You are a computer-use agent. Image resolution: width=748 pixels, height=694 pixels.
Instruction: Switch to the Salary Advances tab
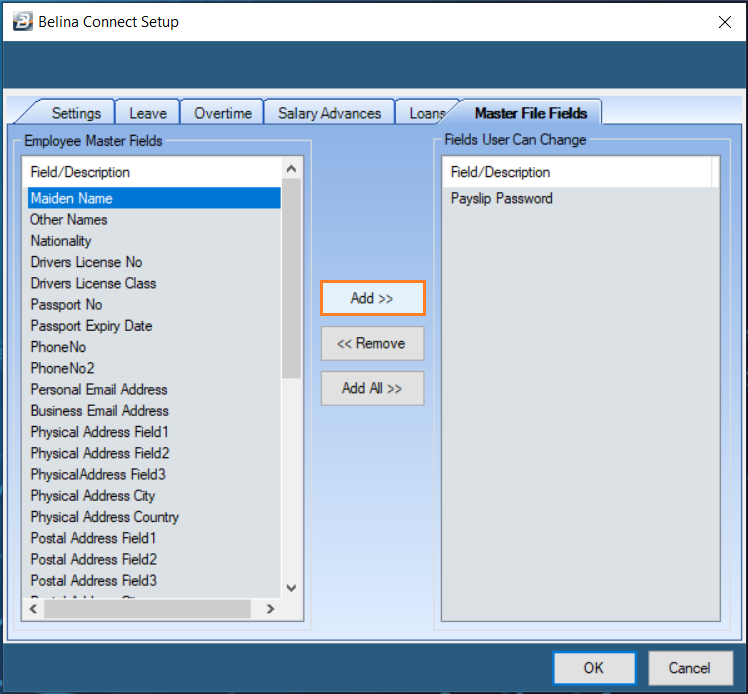pos(330,113)
